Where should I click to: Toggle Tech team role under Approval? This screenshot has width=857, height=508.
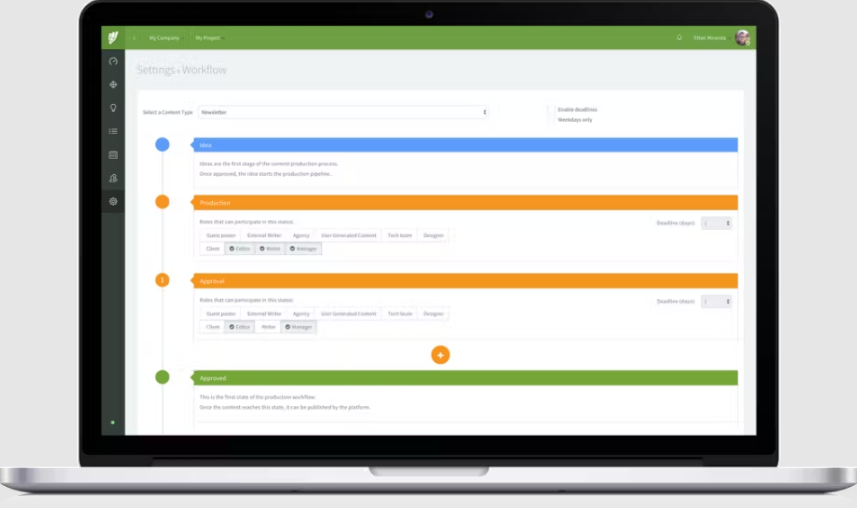400,314
